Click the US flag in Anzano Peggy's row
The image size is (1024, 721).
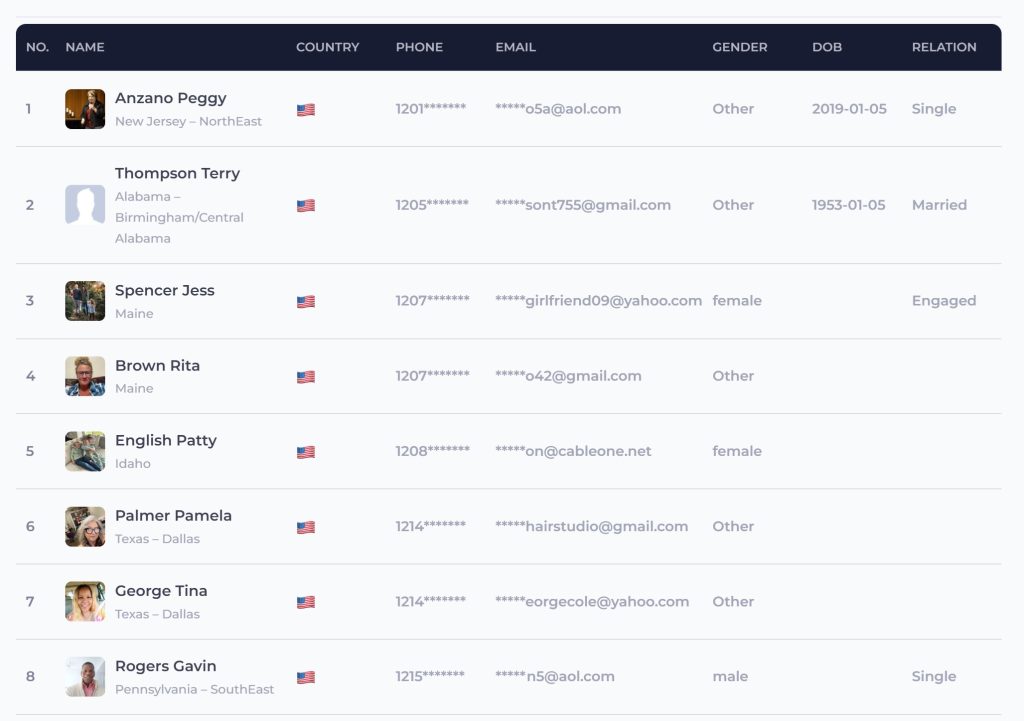(306, 110)
